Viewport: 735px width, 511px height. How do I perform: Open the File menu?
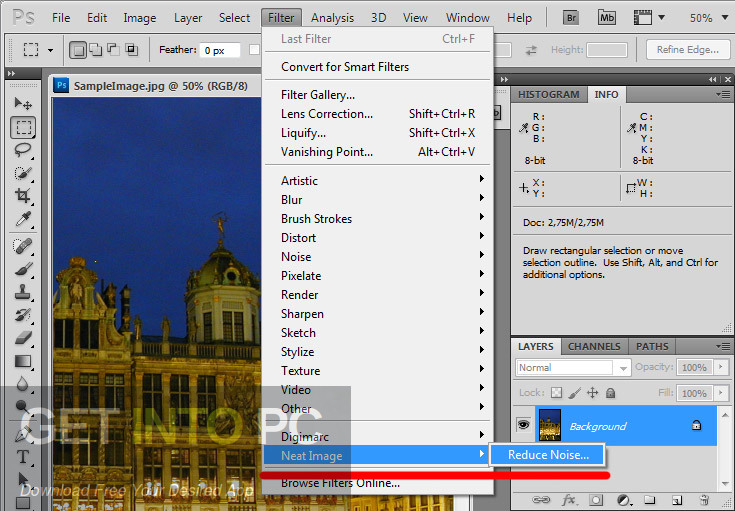(x=61, y=18)
